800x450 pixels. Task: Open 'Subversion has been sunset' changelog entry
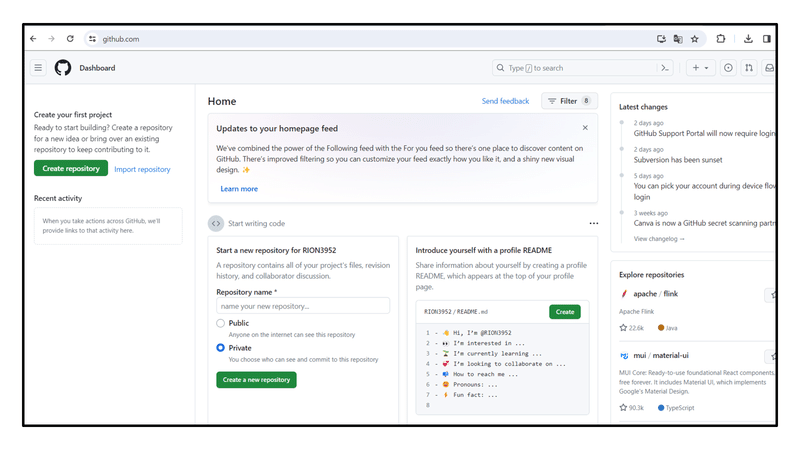pyautogui.click(x=678, y=160)
